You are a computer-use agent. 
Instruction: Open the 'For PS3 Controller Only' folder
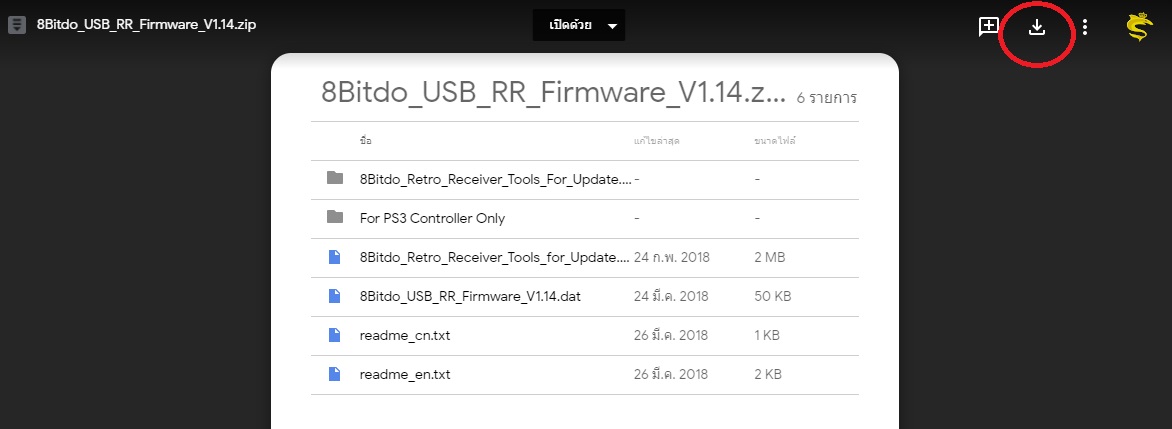point(432,218)
